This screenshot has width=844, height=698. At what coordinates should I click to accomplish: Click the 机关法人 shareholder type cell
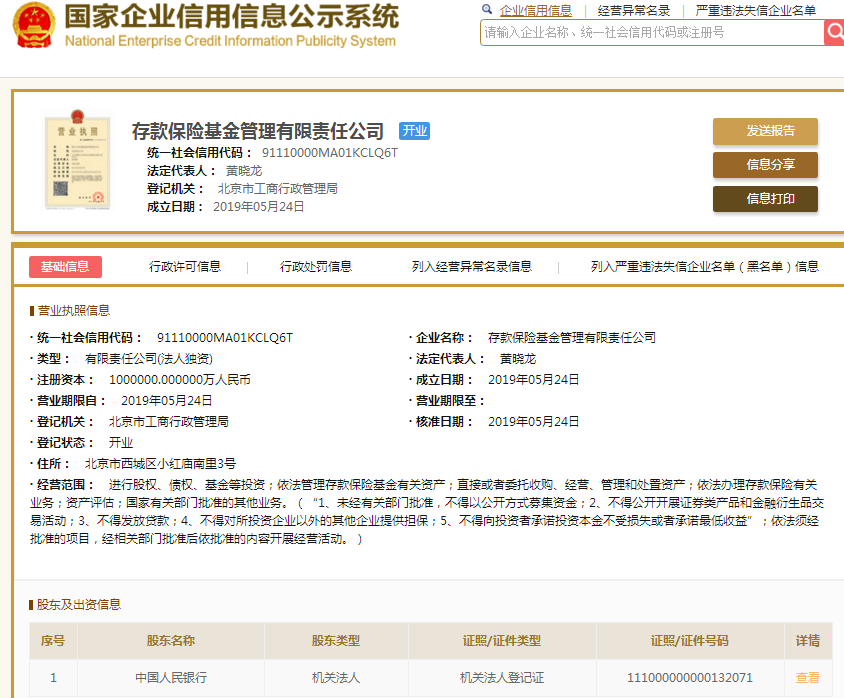click(x=336, y=678)
